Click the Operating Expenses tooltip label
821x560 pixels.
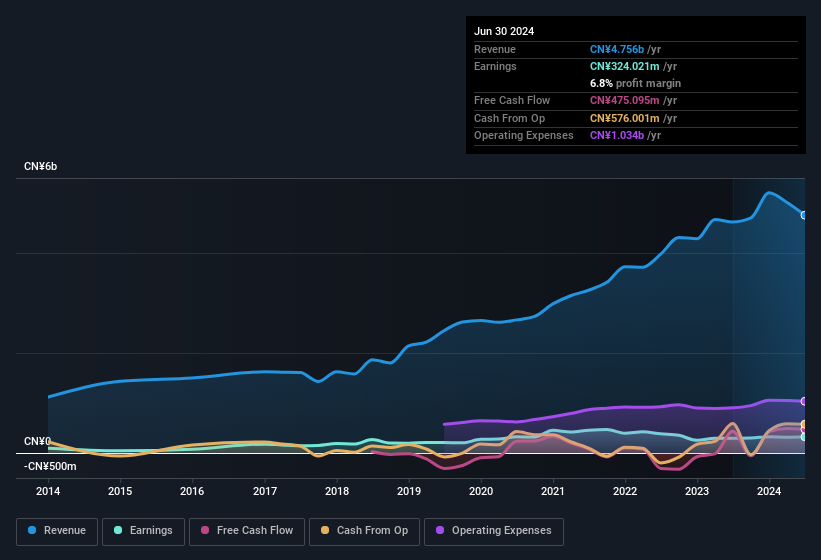coord(524,136)
